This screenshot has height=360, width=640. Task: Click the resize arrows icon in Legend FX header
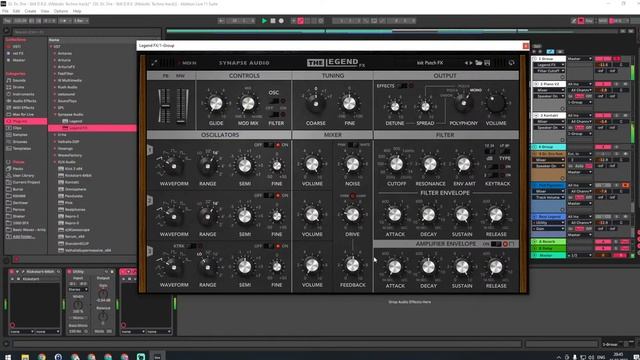click(x=154, y=63)
